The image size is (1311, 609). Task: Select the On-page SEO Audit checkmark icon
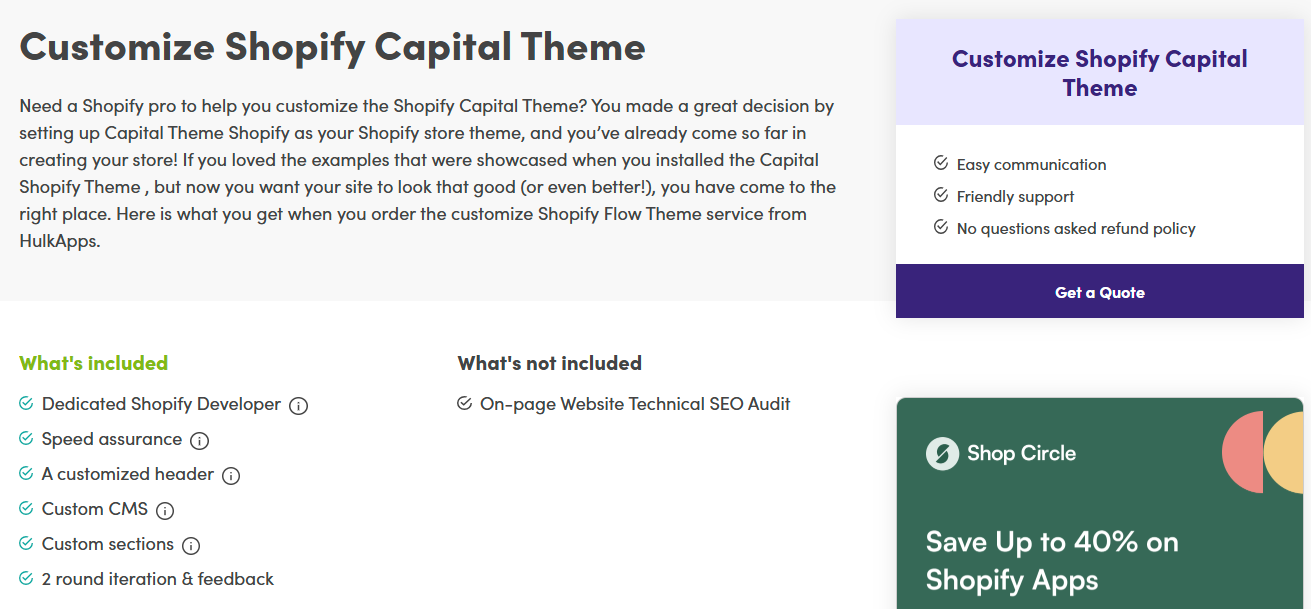[x=465, y=403]
